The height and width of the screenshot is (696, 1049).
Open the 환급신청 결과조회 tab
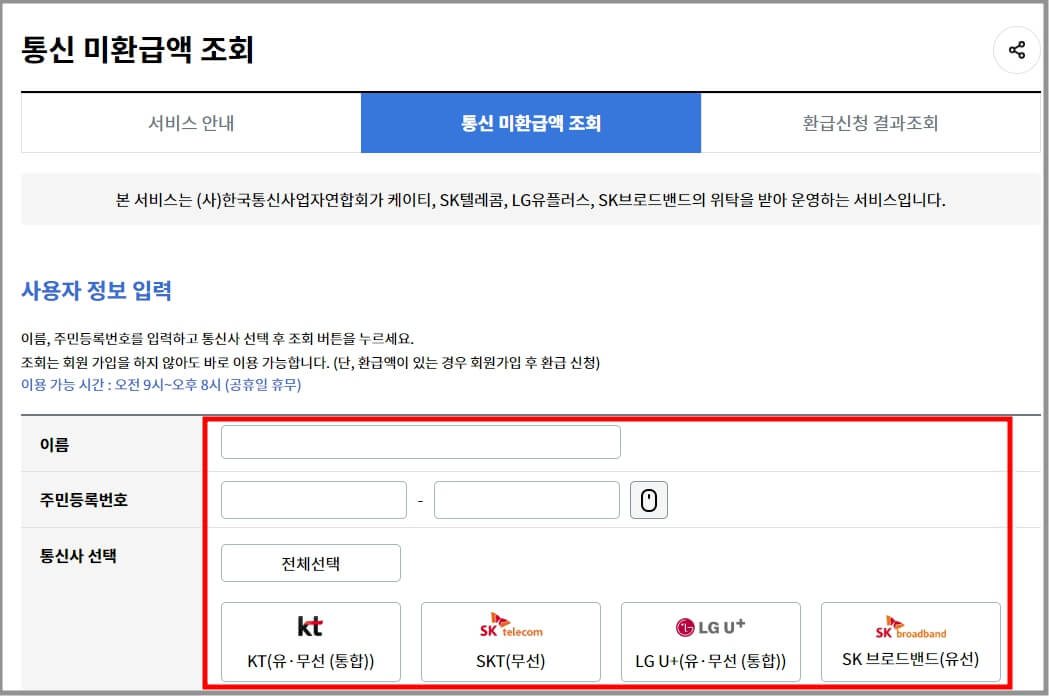point(870,124)
